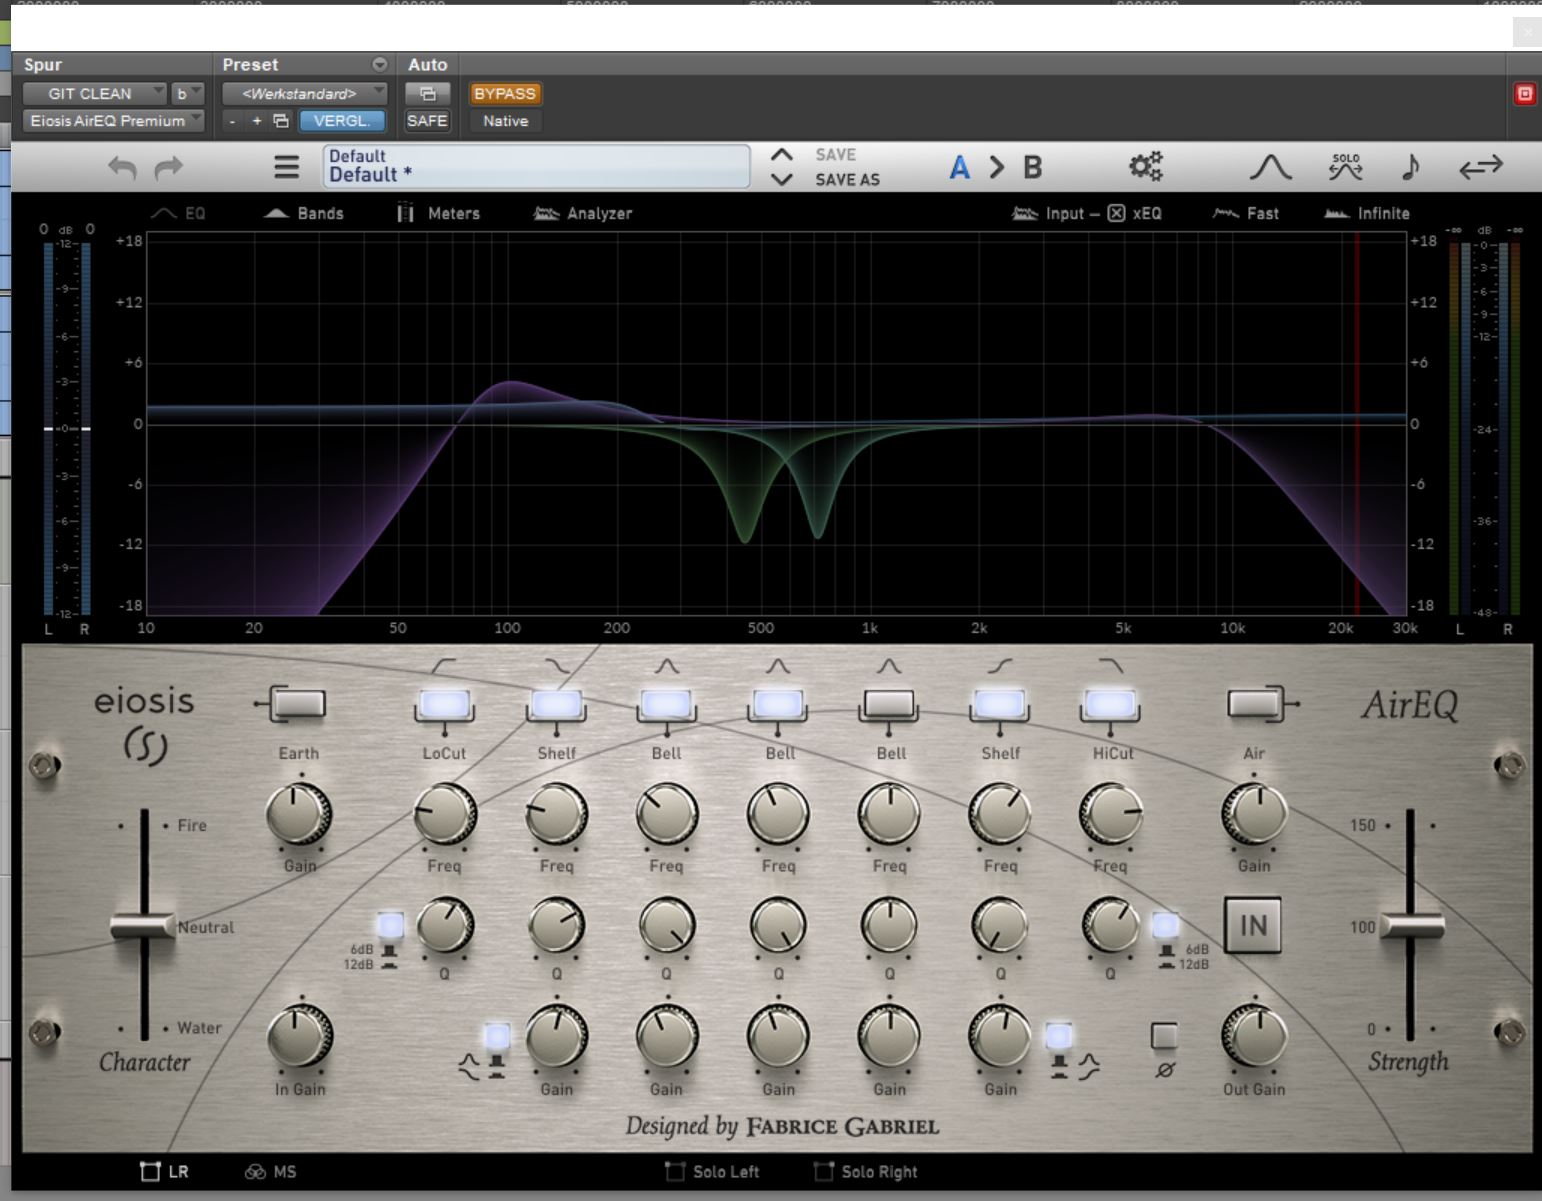
Task: Open the settings gears icon
Action: coord(1145,166)
